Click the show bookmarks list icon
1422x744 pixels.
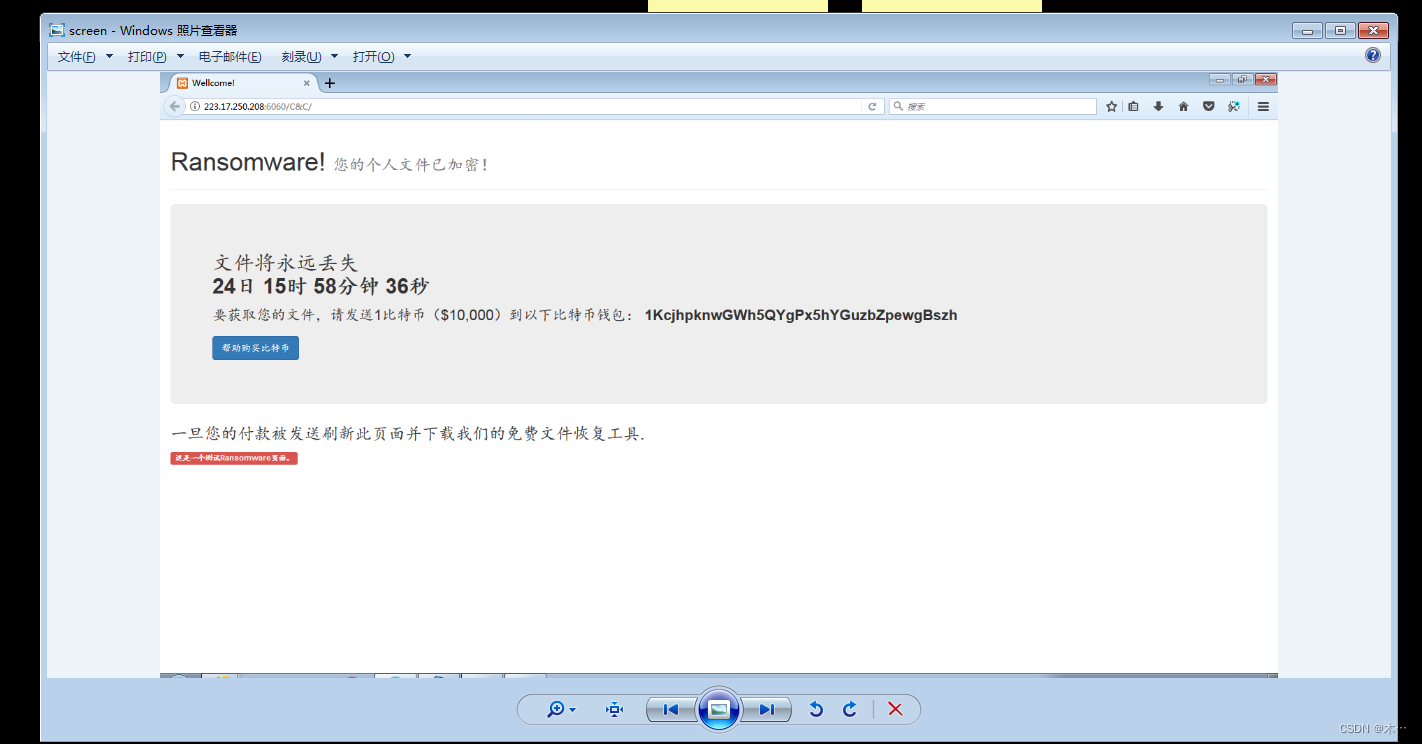1133,106
